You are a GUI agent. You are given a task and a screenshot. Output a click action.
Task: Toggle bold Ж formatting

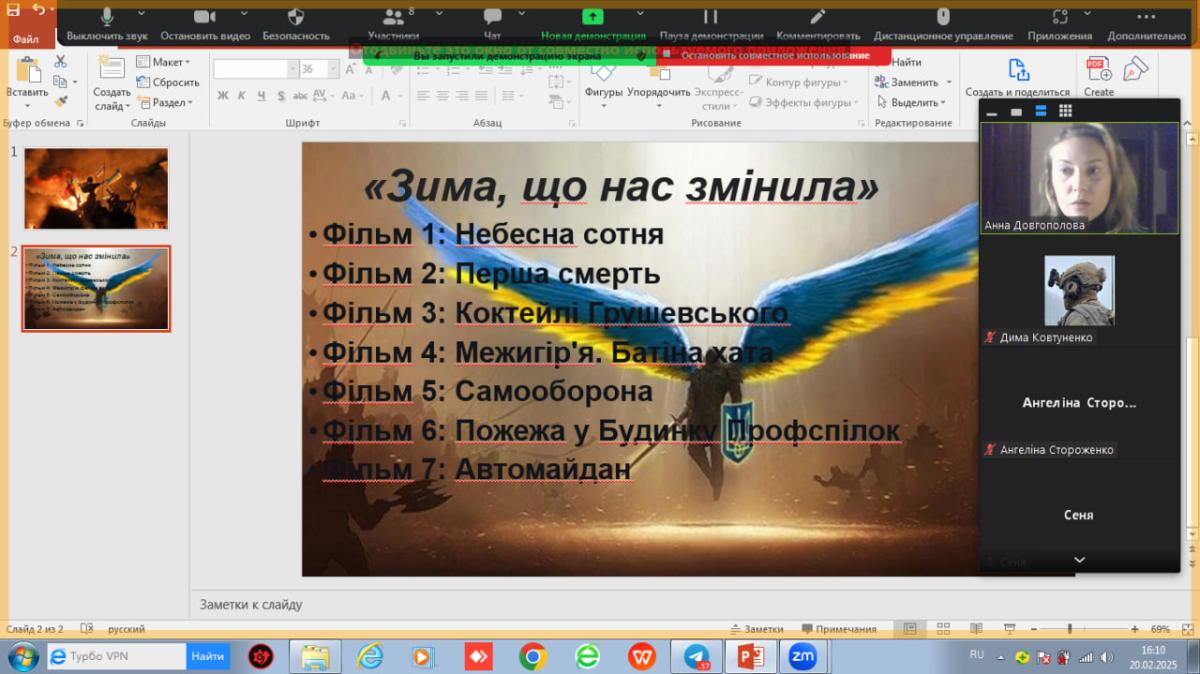click(x=223, y=96)
